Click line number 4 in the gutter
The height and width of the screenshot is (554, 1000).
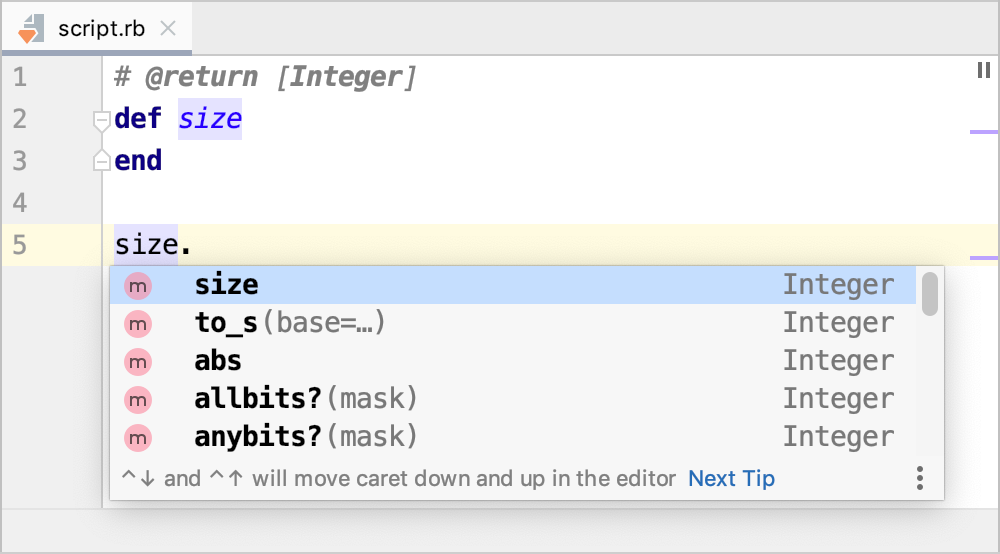click(x=20, y=203)
